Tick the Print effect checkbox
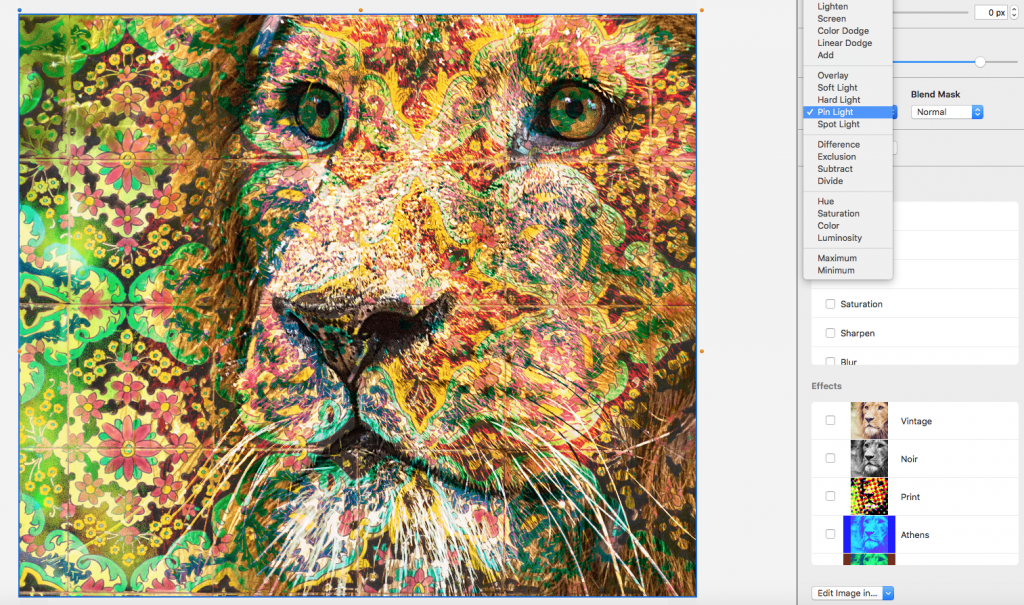This screenshot has height=605, width=1024. tap(830, 496)
